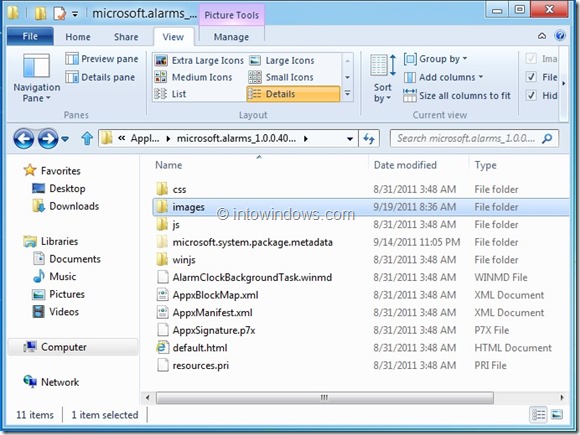Screen dimensions: 580x435
Task: Switch to List layout
Action: pos(170,94)
